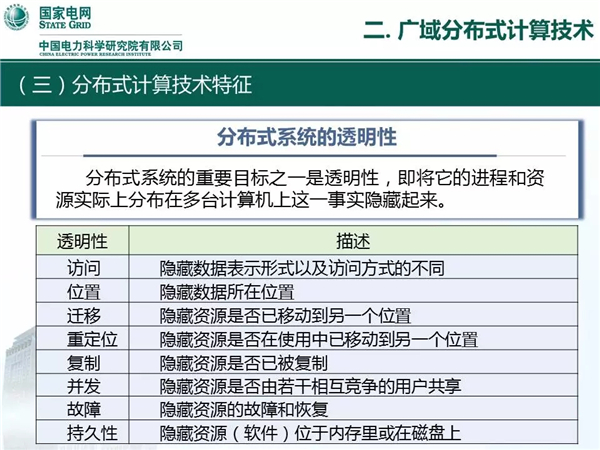
Task: Select the description 隐藏资源（软件）位于内存里或在磁盘上
Action: (x=311, y=432)
